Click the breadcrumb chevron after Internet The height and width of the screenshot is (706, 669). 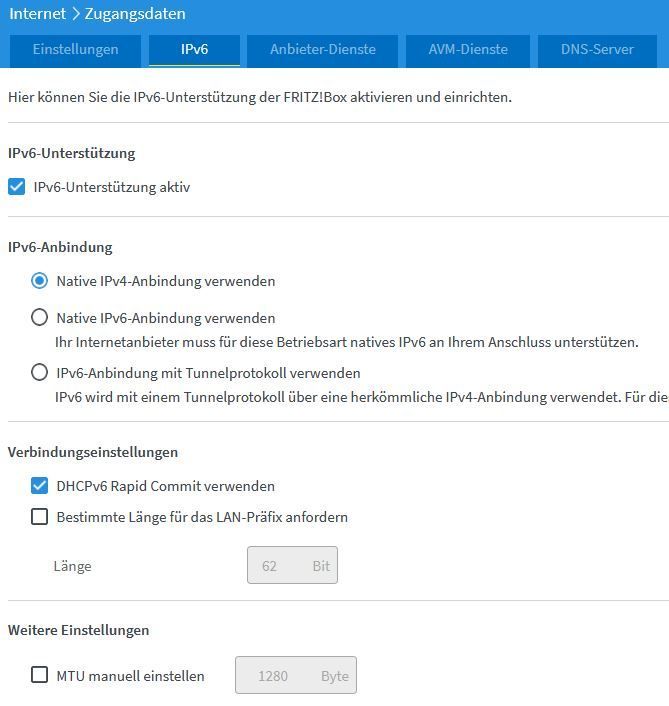[x=76, y=14]
